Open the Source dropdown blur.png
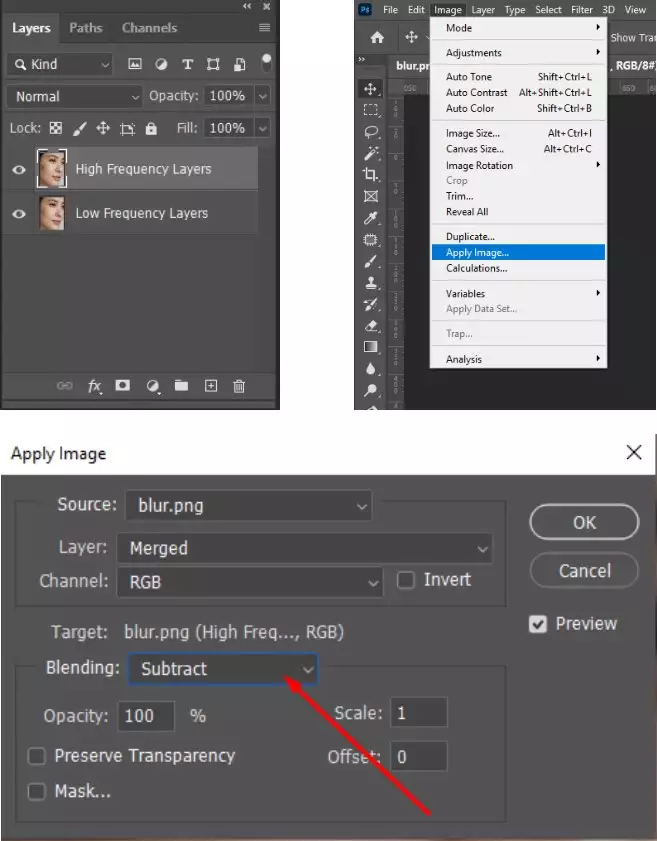Viewport: 657px width, 841px height. pos(249,505)
